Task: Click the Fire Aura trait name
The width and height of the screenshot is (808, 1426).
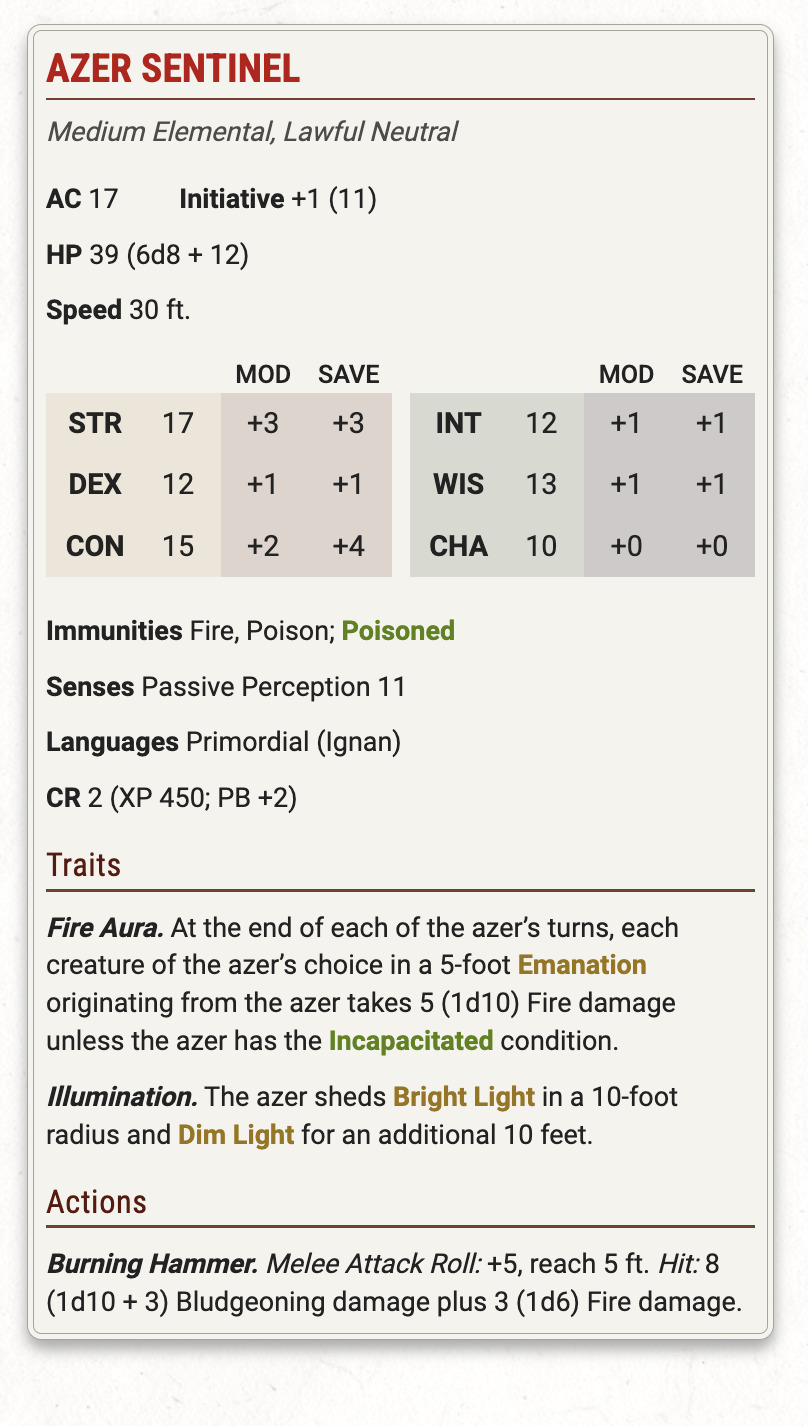Action: [105, 928]
